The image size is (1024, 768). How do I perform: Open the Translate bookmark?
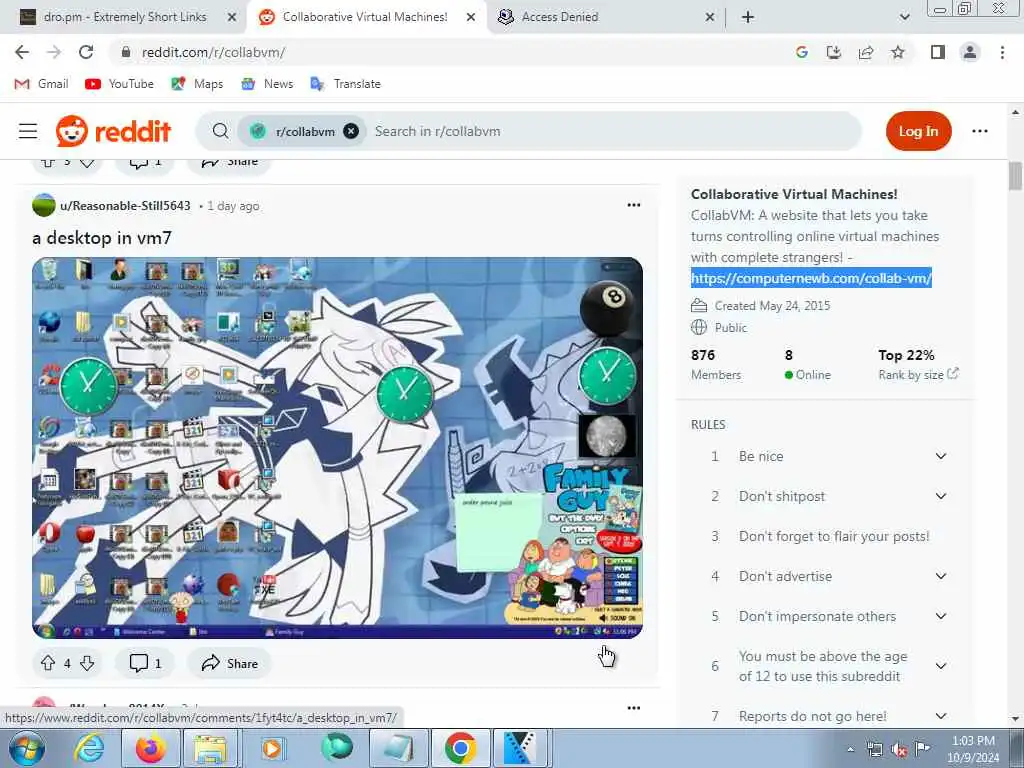coord(345,84)
